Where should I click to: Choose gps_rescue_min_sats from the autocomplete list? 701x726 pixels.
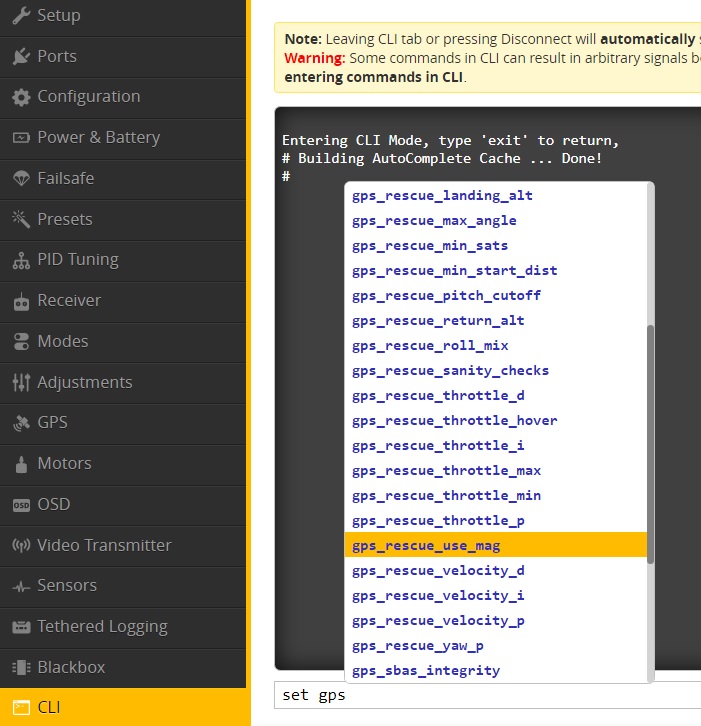(x=430, y=246)
